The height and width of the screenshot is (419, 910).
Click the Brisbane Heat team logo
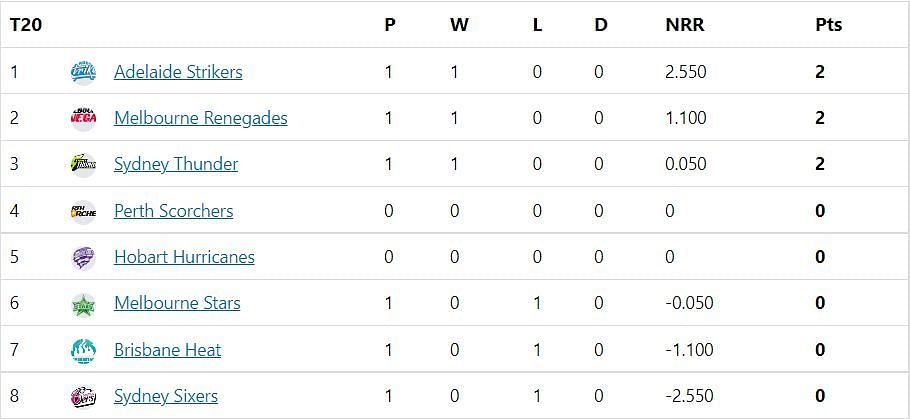[83, 351]
